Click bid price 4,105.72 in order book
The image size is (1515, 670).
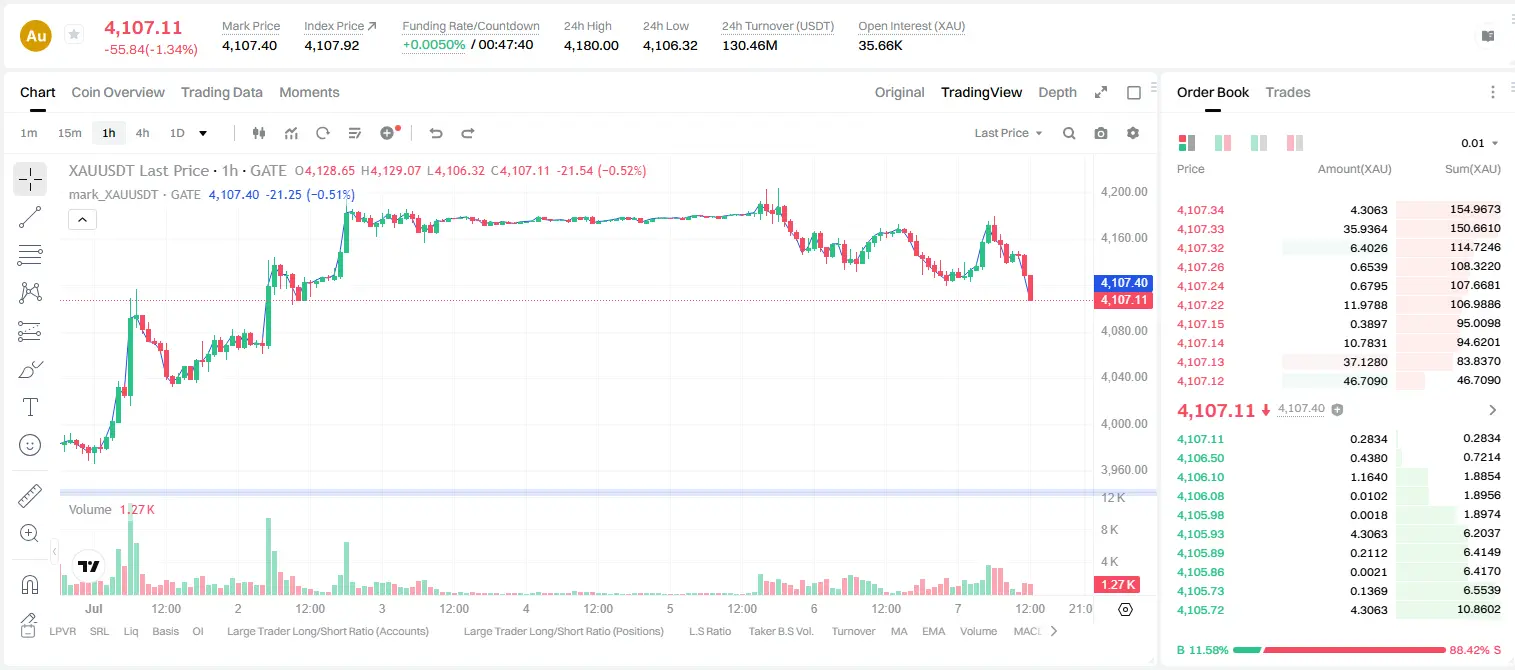pos(1201,610)
